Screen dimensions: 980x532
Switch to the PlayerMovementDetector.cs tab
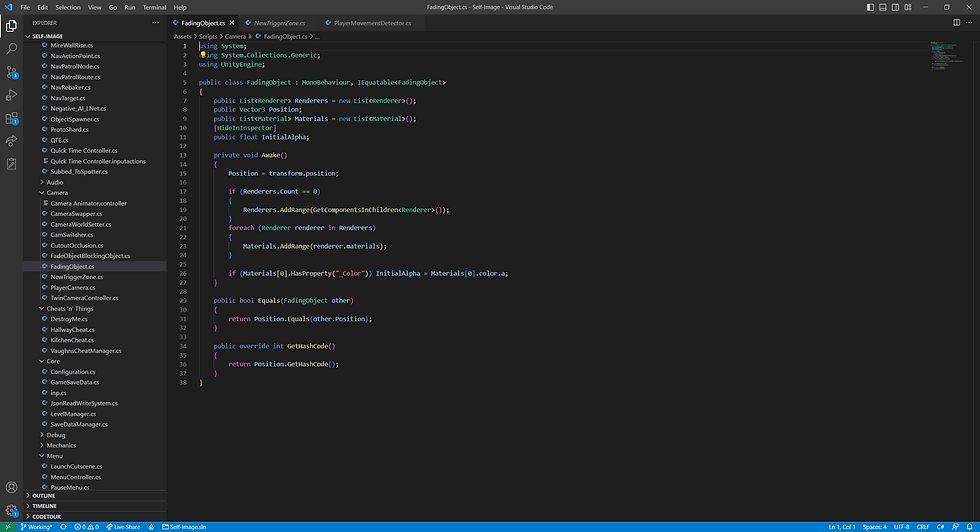pyautogui.click(x=372, y=23)
